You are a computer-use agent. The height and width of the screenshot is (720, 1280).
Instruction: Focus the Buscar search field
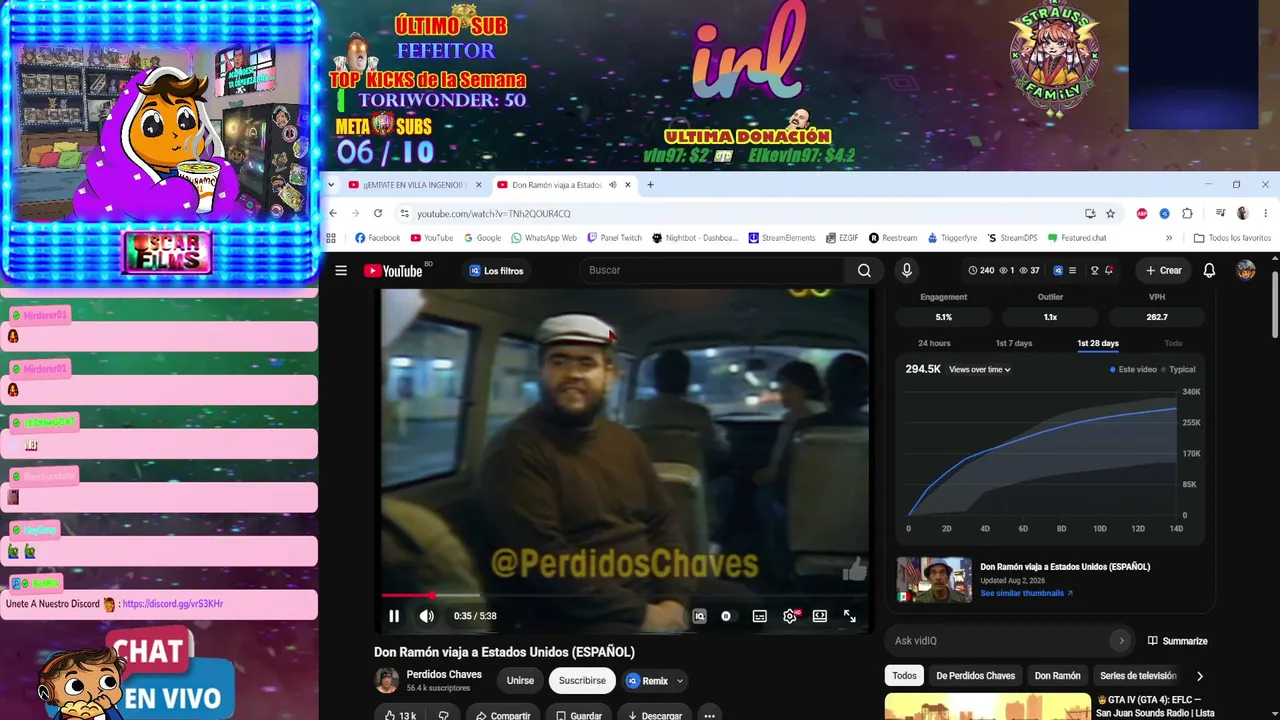(x=713, y=270)
